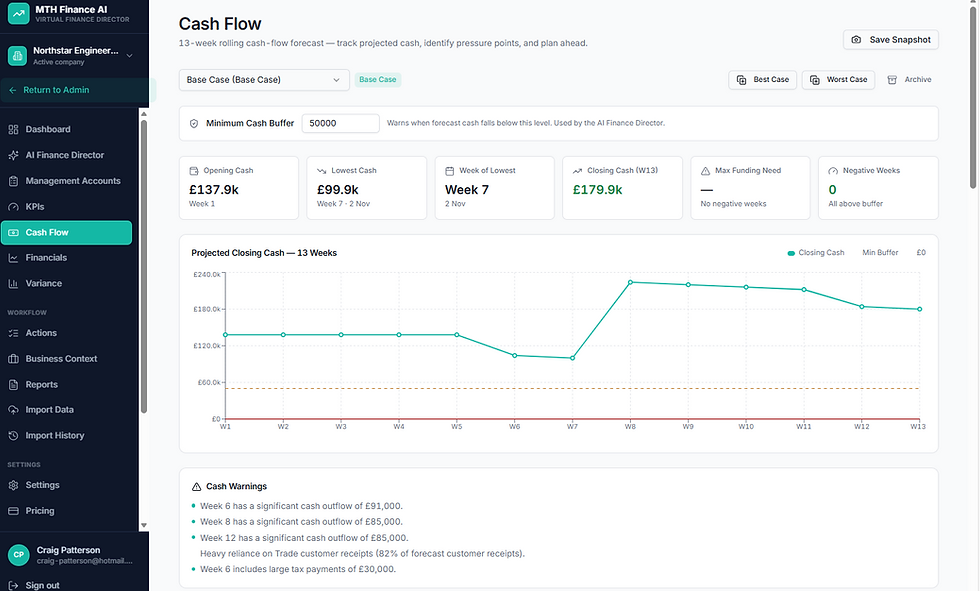The width and height of the screenshot is (980, 591).
Task: Click warning about Week 8 outflow of £85,000
Action: coord(301,522)
